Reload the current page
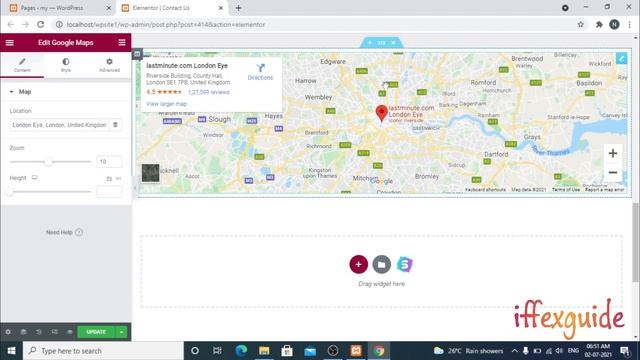The width and height of the screenshot is (640, 360). [40, 24]
